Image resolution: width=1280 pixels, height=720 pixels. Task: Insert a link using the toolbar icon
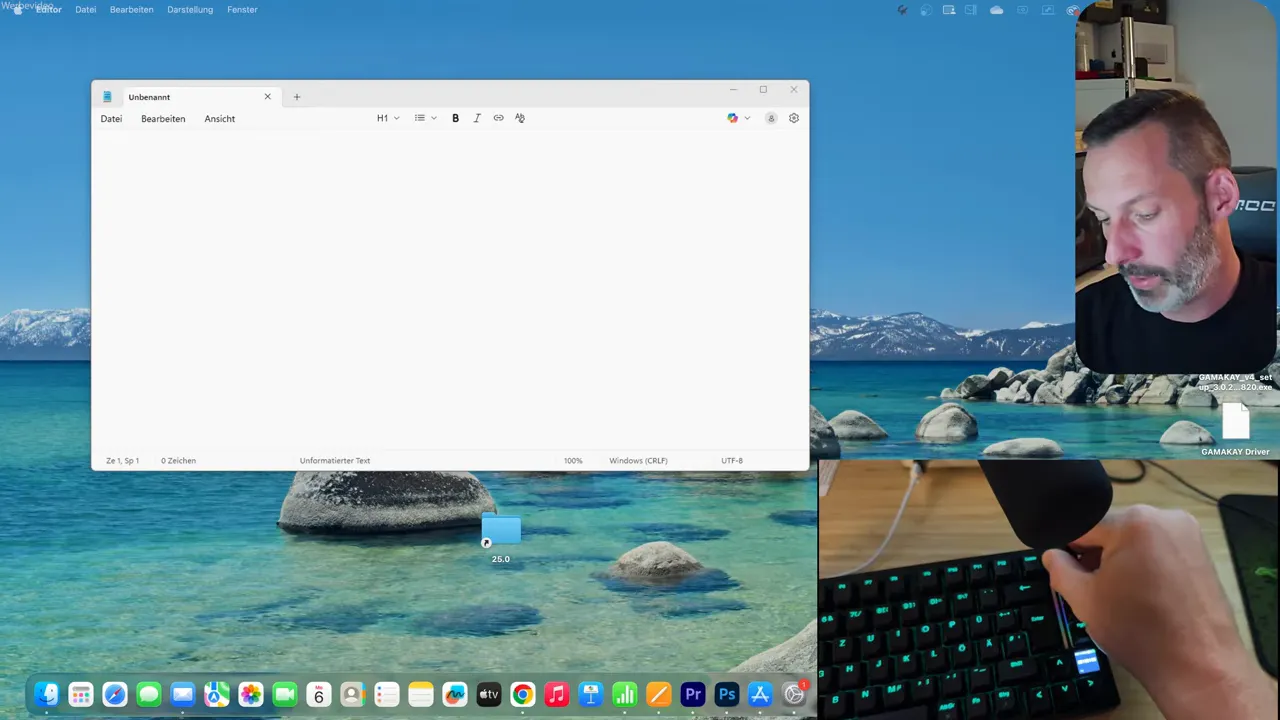[x=498, y=118]
